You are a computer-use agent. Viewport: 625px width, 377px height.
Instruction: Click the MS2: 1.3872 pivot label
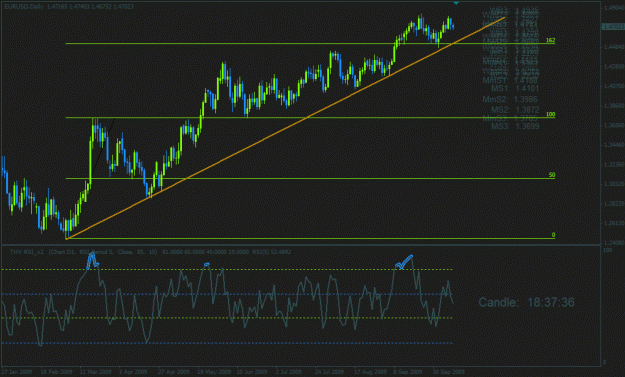pyautogui.click(x=515, y=110)
